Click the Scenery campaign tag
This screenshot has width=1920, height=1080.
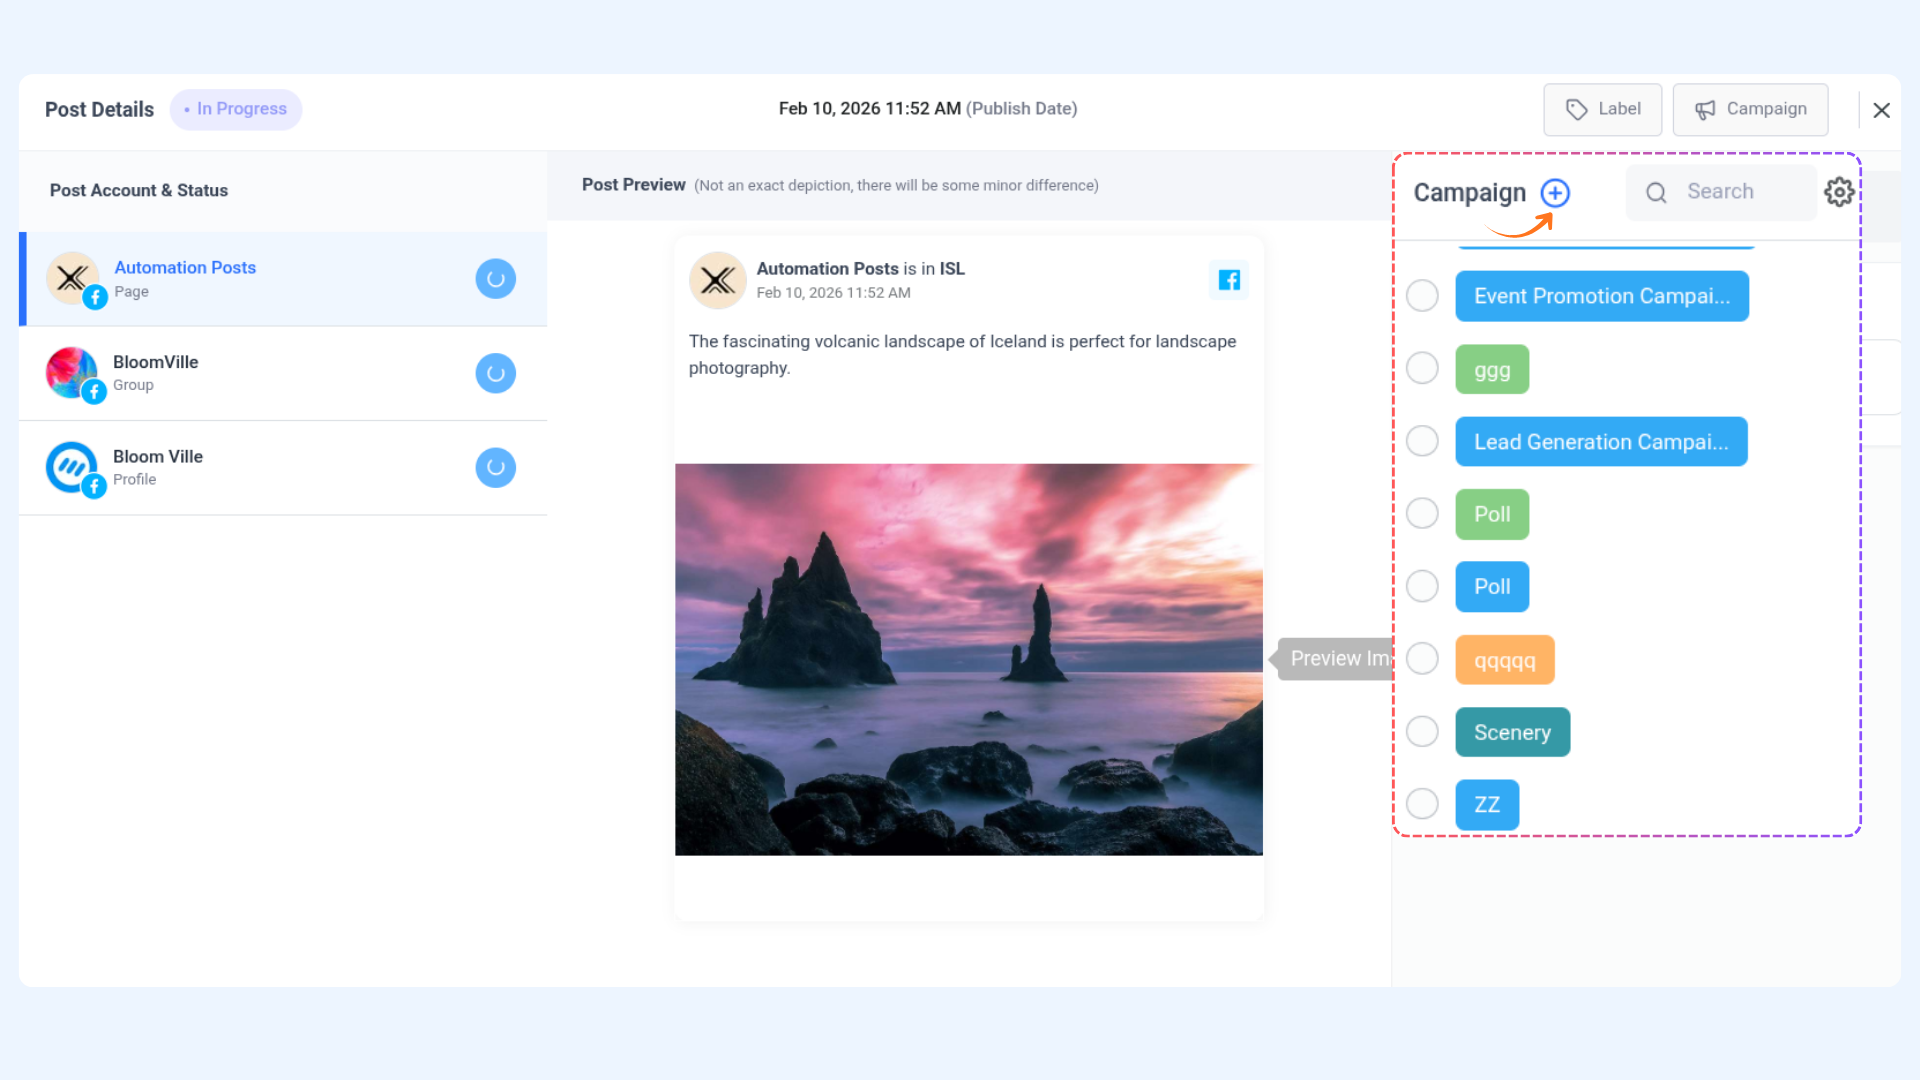point(1512,732)
